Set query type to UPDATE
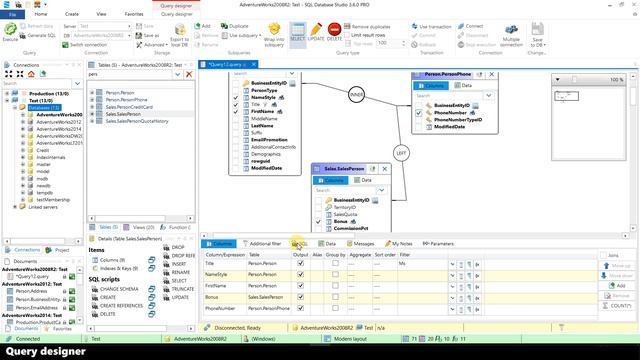 316,32
